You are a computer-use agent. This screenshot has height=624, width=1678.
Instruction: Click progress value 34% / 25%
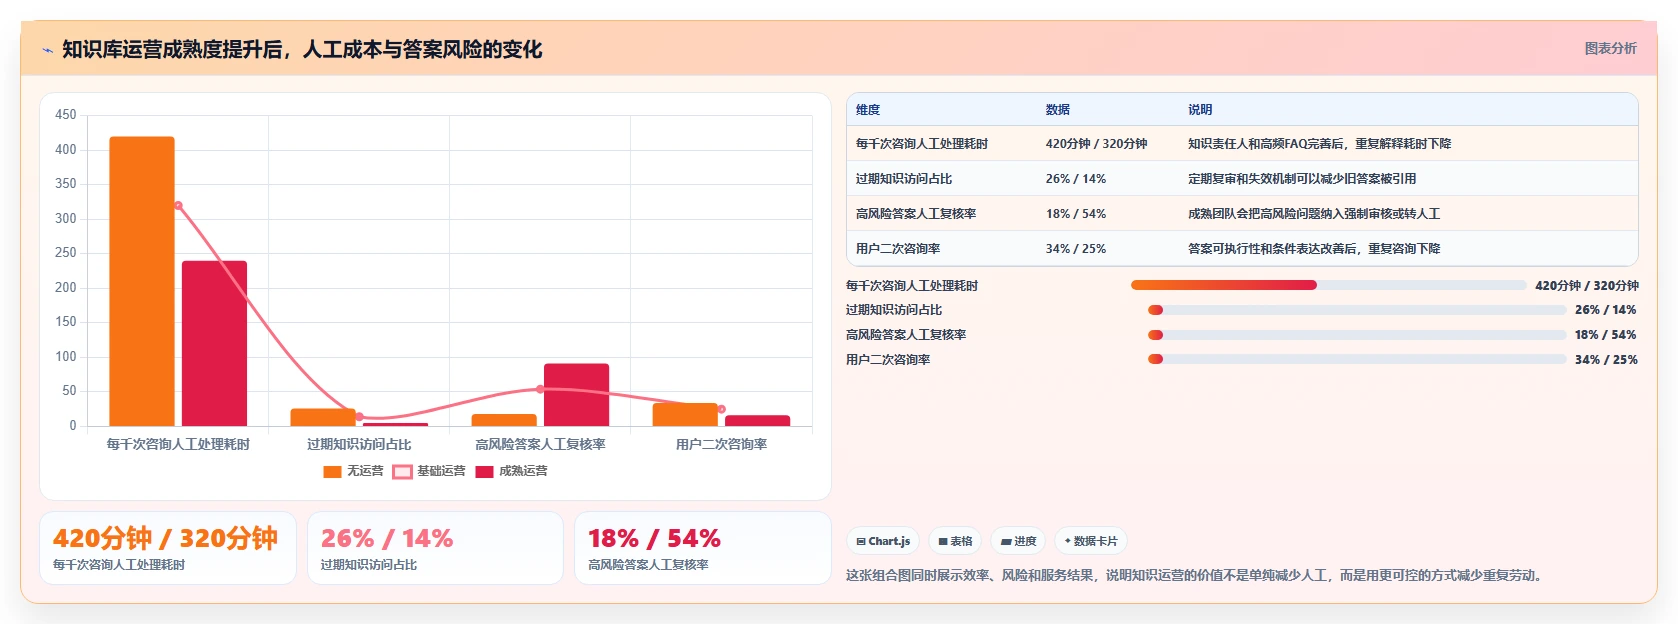tap(1606, 360)
